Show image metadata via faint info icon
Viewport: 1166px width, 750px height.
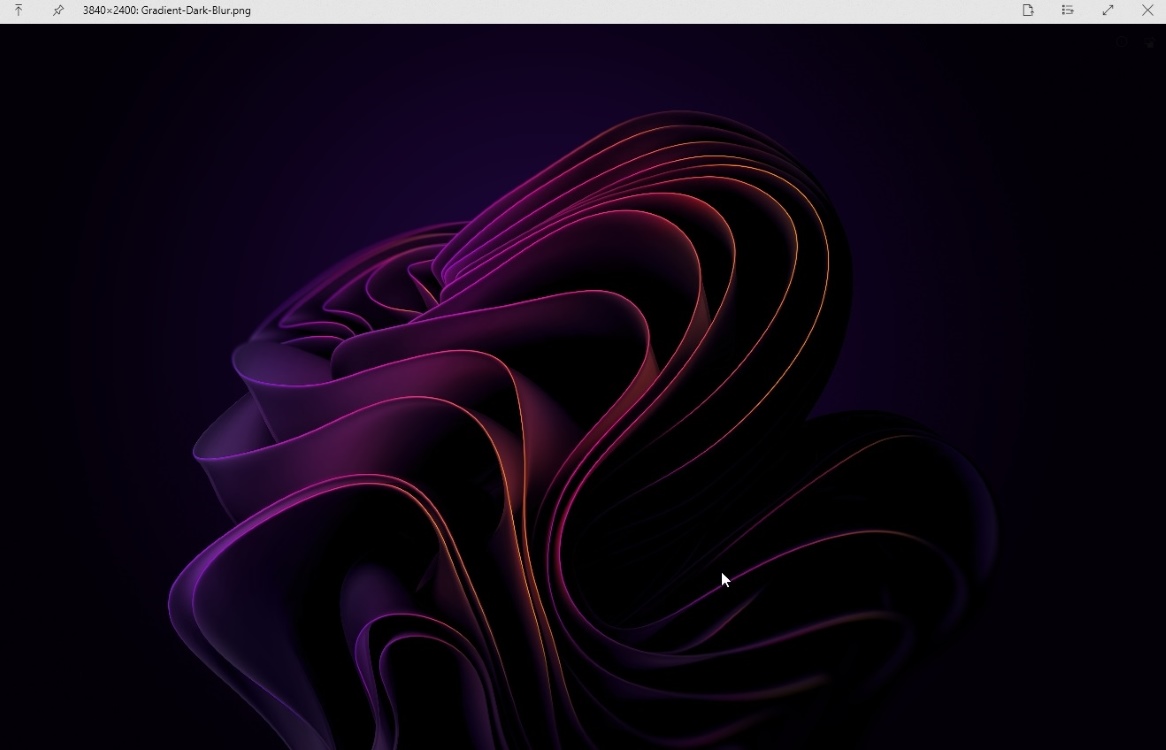coord(1122,43)
